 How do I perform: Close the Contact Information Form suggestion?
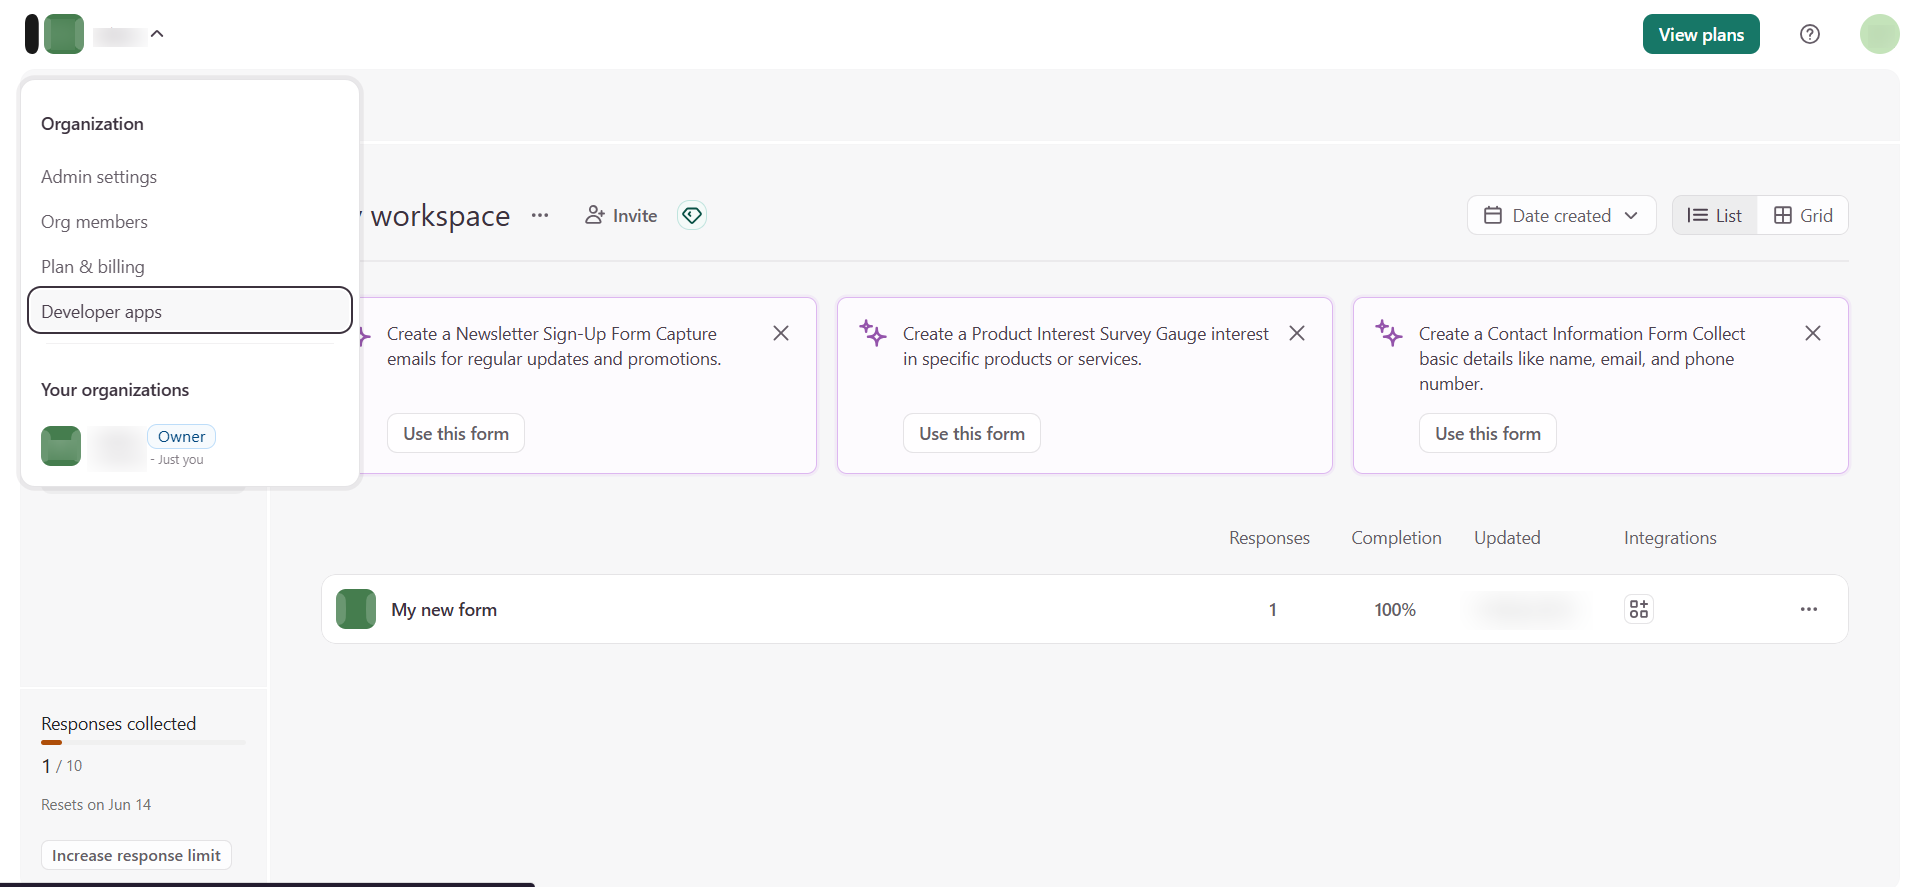click(1812, 333)
